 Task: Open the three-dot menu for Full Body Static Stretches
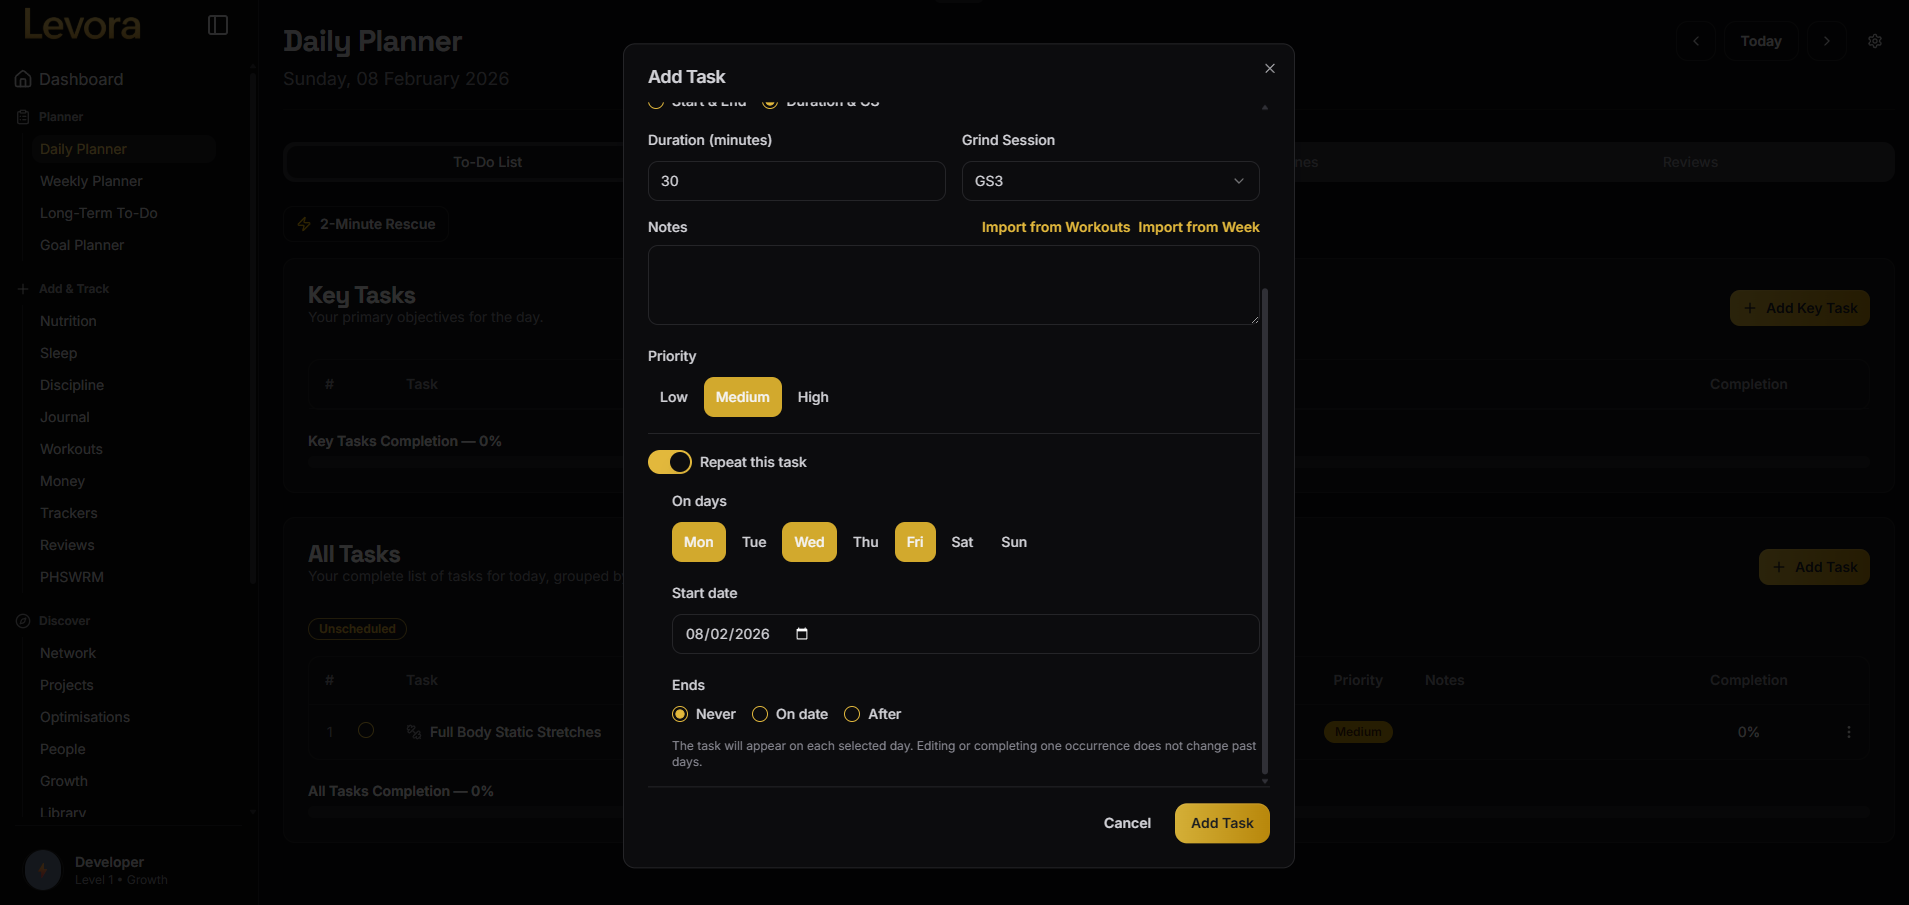coord(1848,731)
